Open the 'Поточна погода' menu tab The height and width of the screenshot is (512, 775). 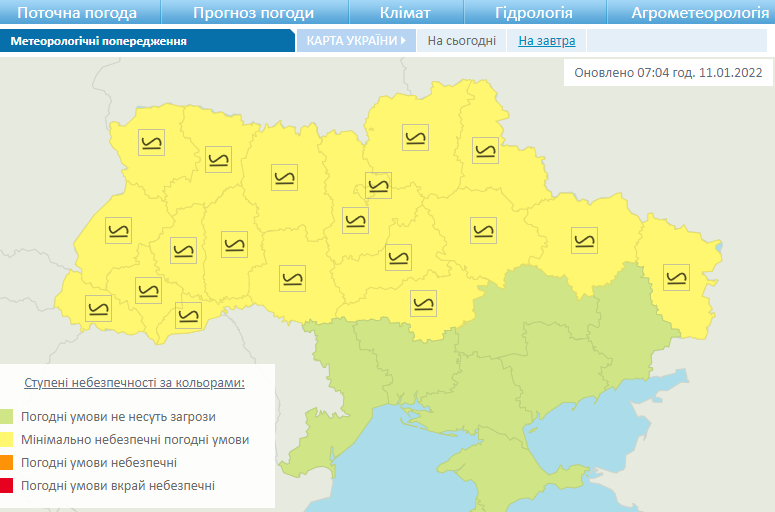point(78,13)
